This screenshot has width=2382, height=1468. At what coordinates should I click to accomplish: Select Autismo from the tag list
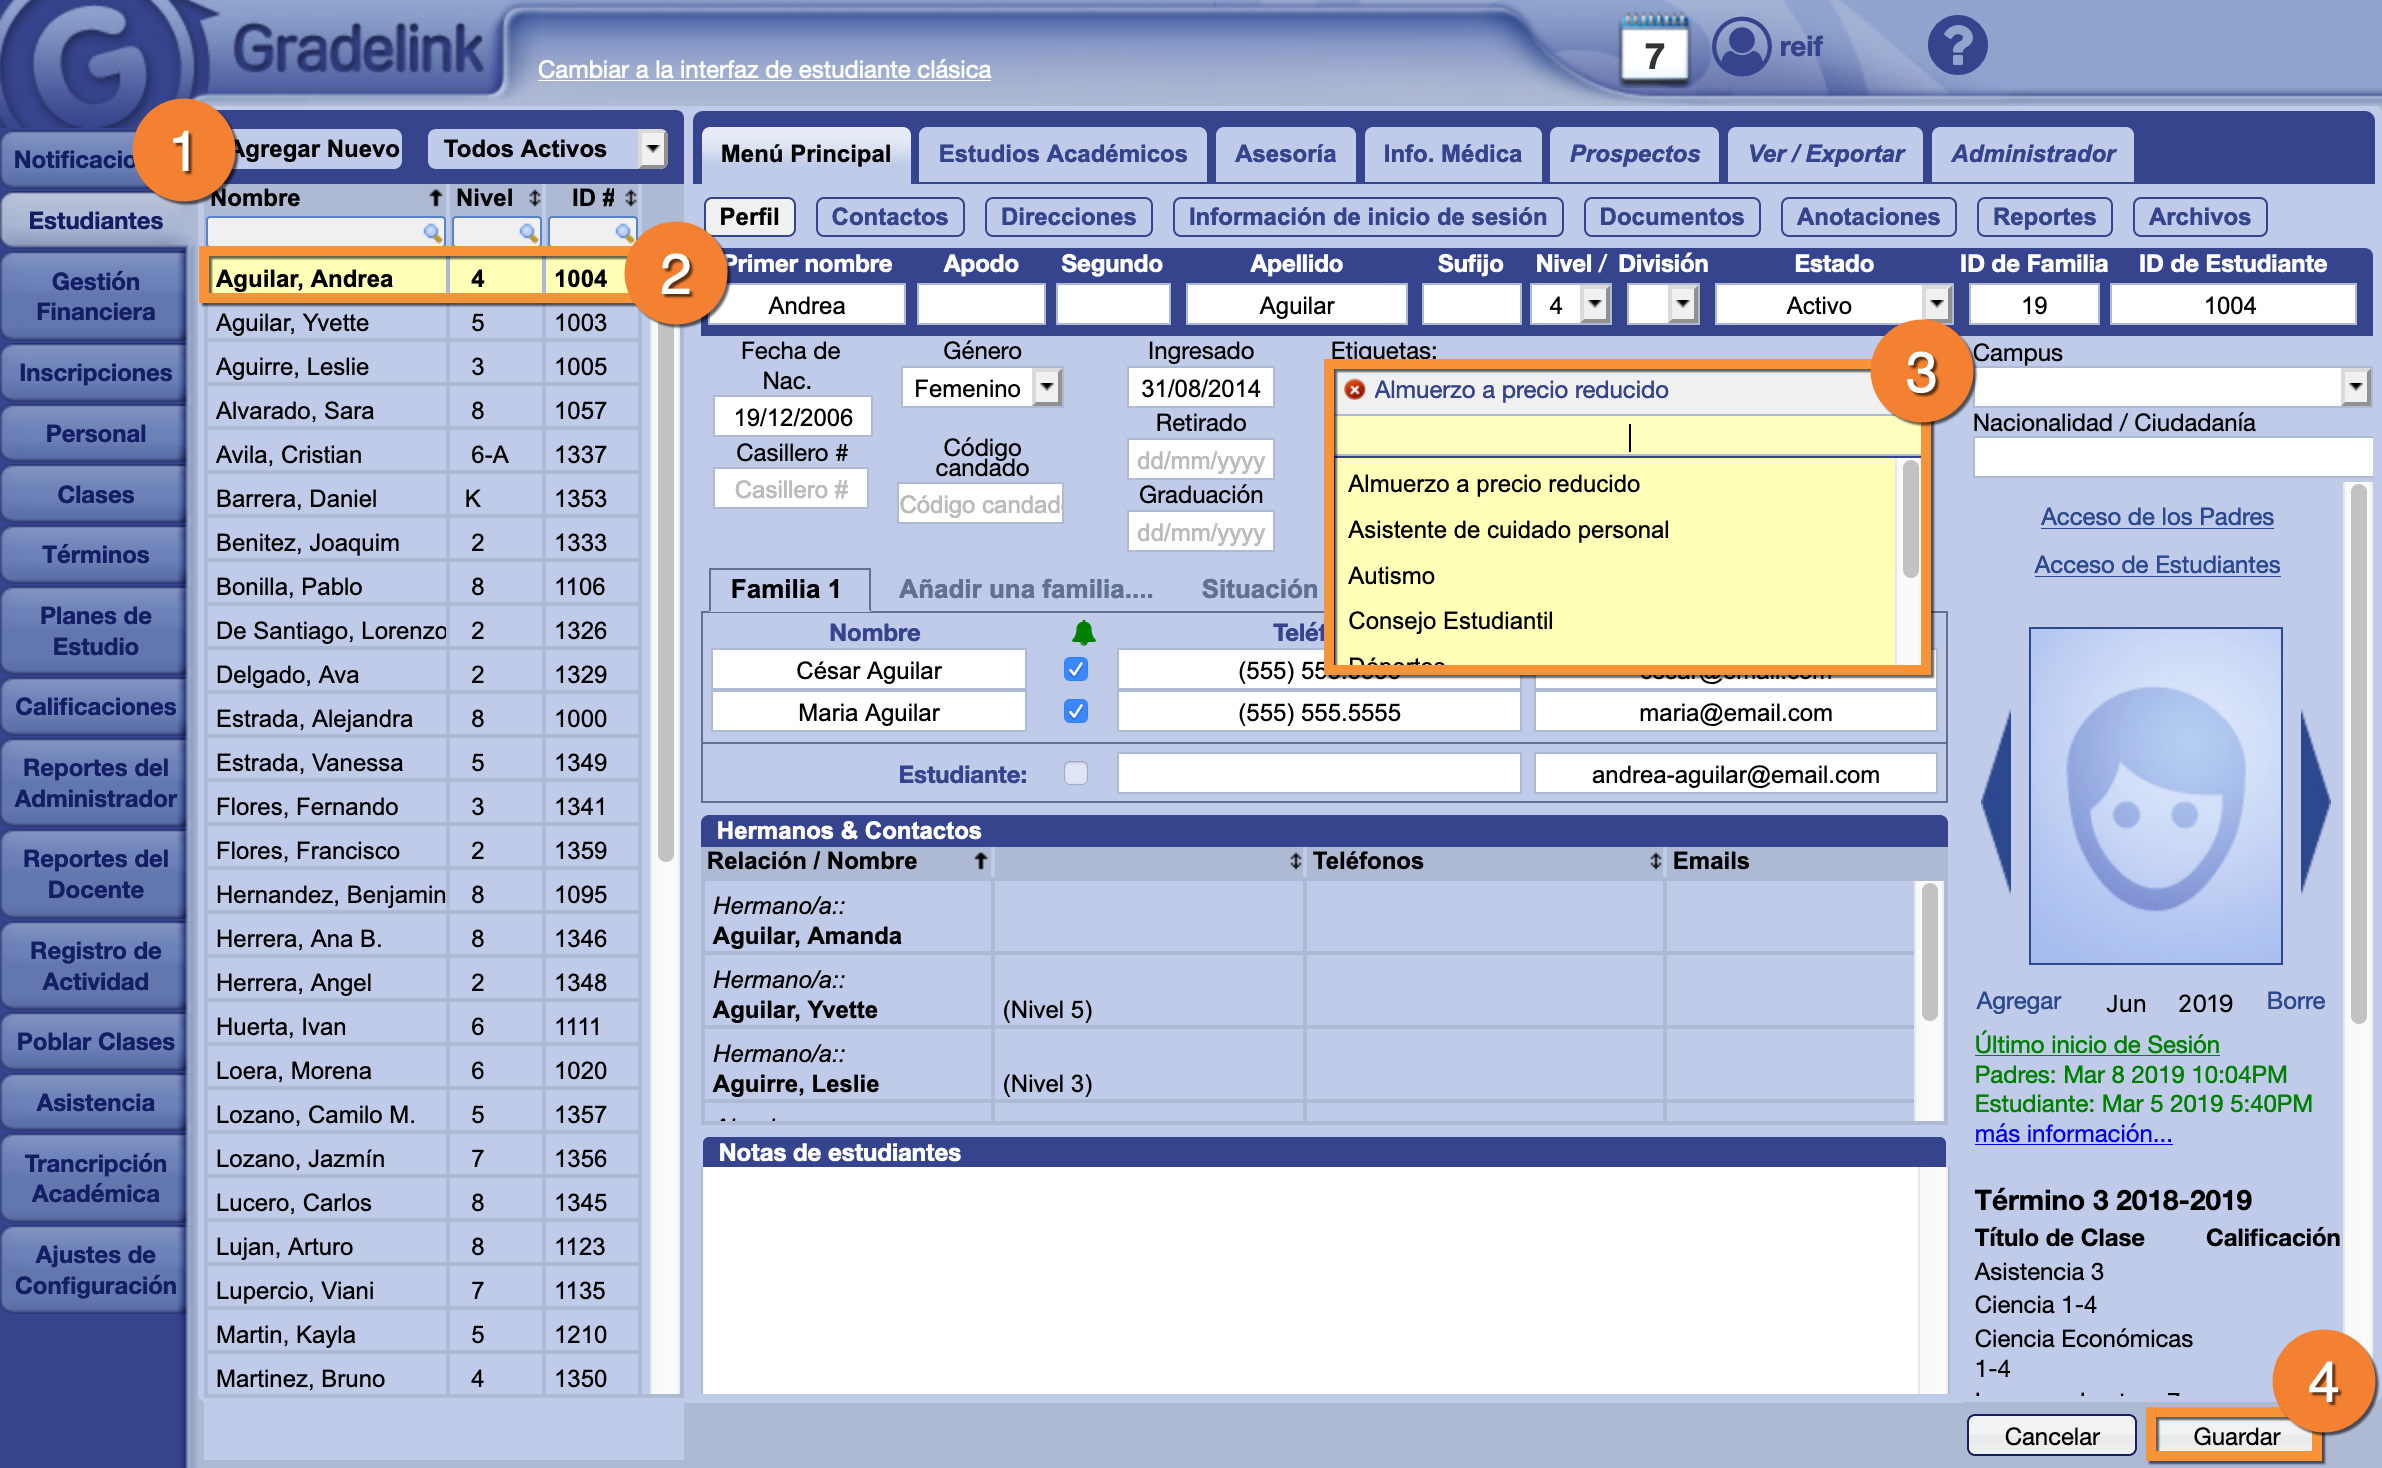click(x=1391, y=576)
